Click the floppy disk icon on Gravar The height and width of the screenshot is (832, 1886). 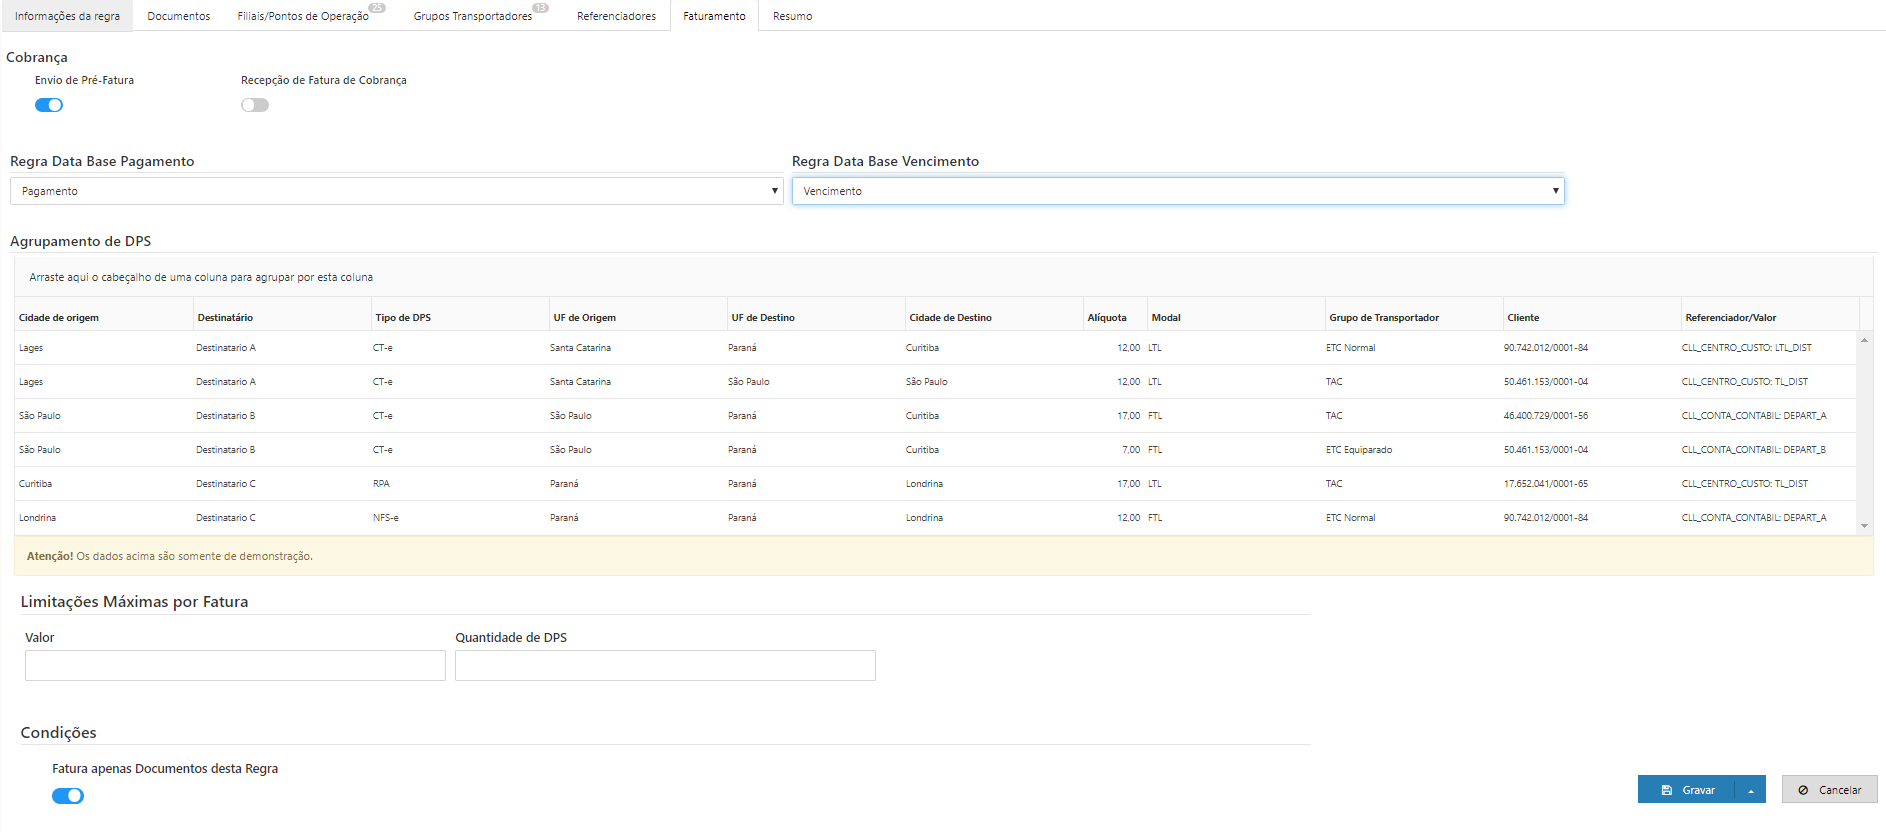coord(1667,790)
